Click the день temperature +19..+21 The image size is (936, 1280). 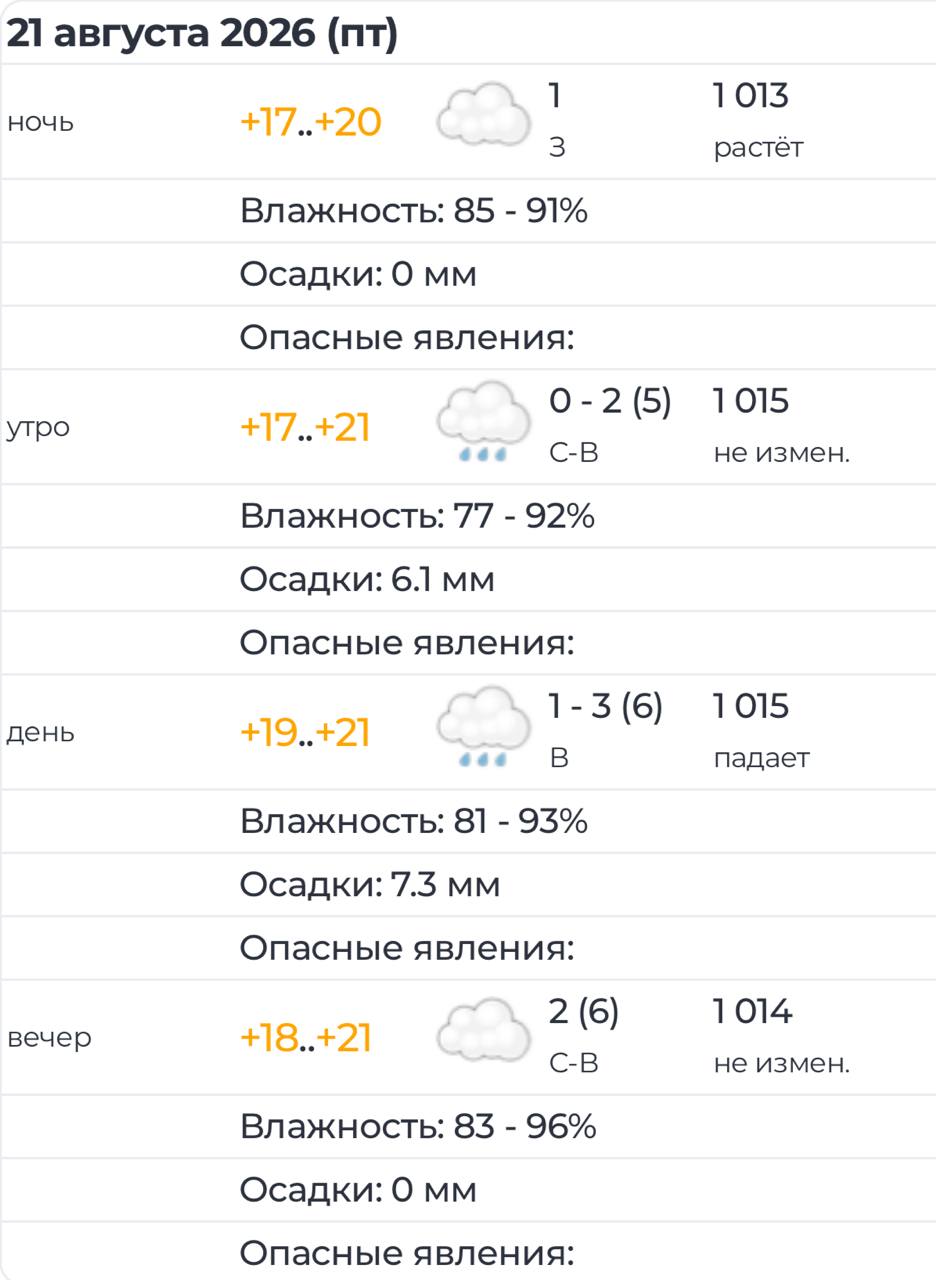(305, 733)
